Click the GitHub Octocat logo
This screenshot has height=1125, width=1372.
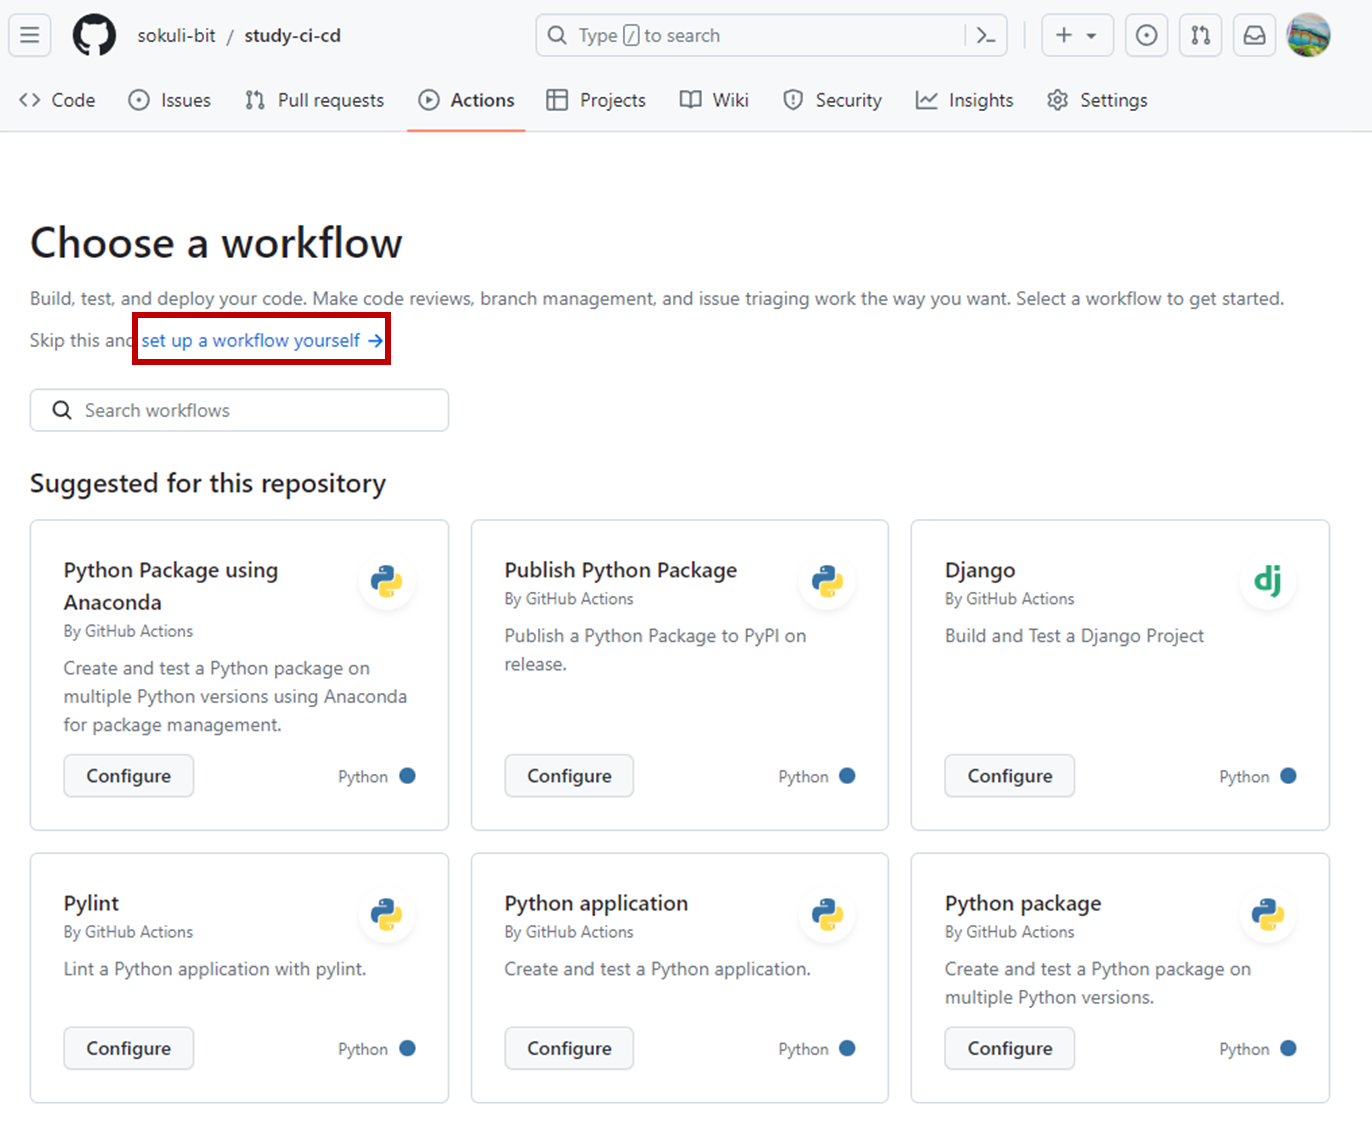click(94, 35)
